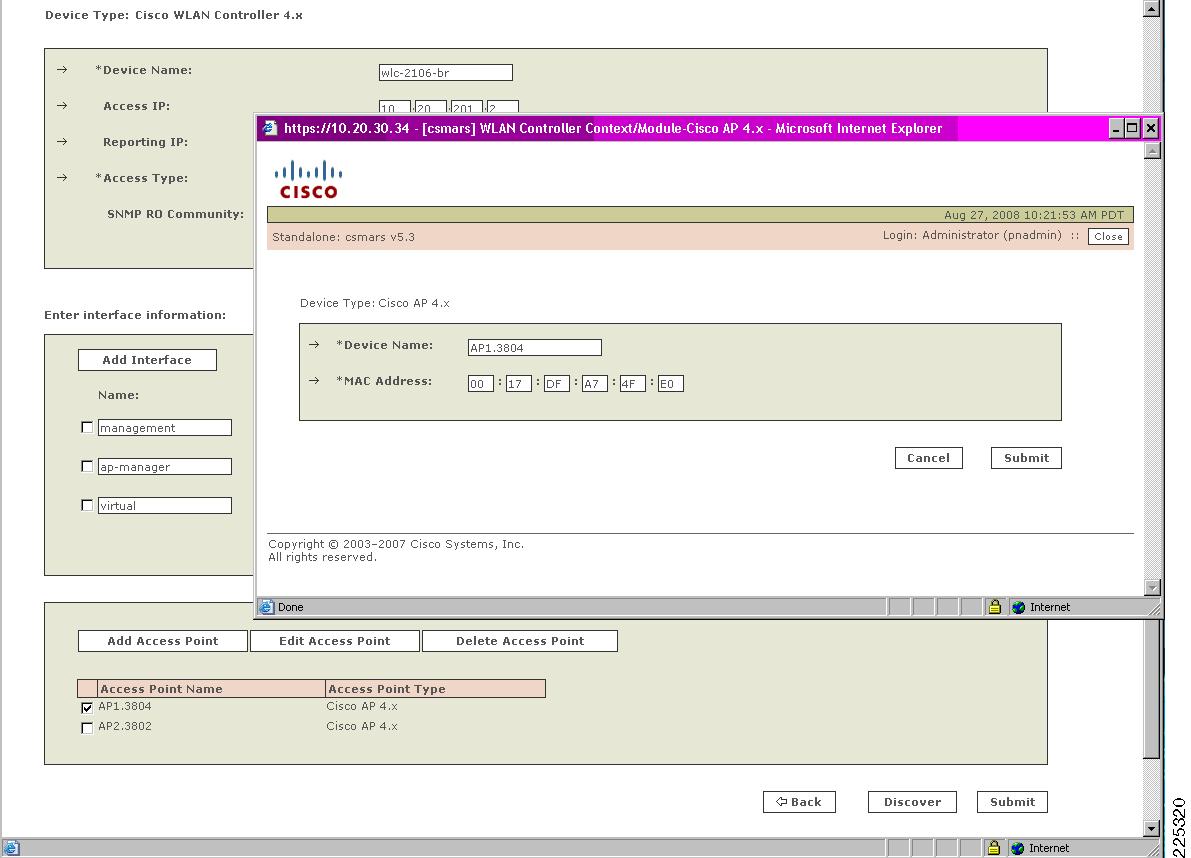Click Delete Access Point button
Image resolution: width=1191 pixels, height=858 pixels.
click(520, 641)
